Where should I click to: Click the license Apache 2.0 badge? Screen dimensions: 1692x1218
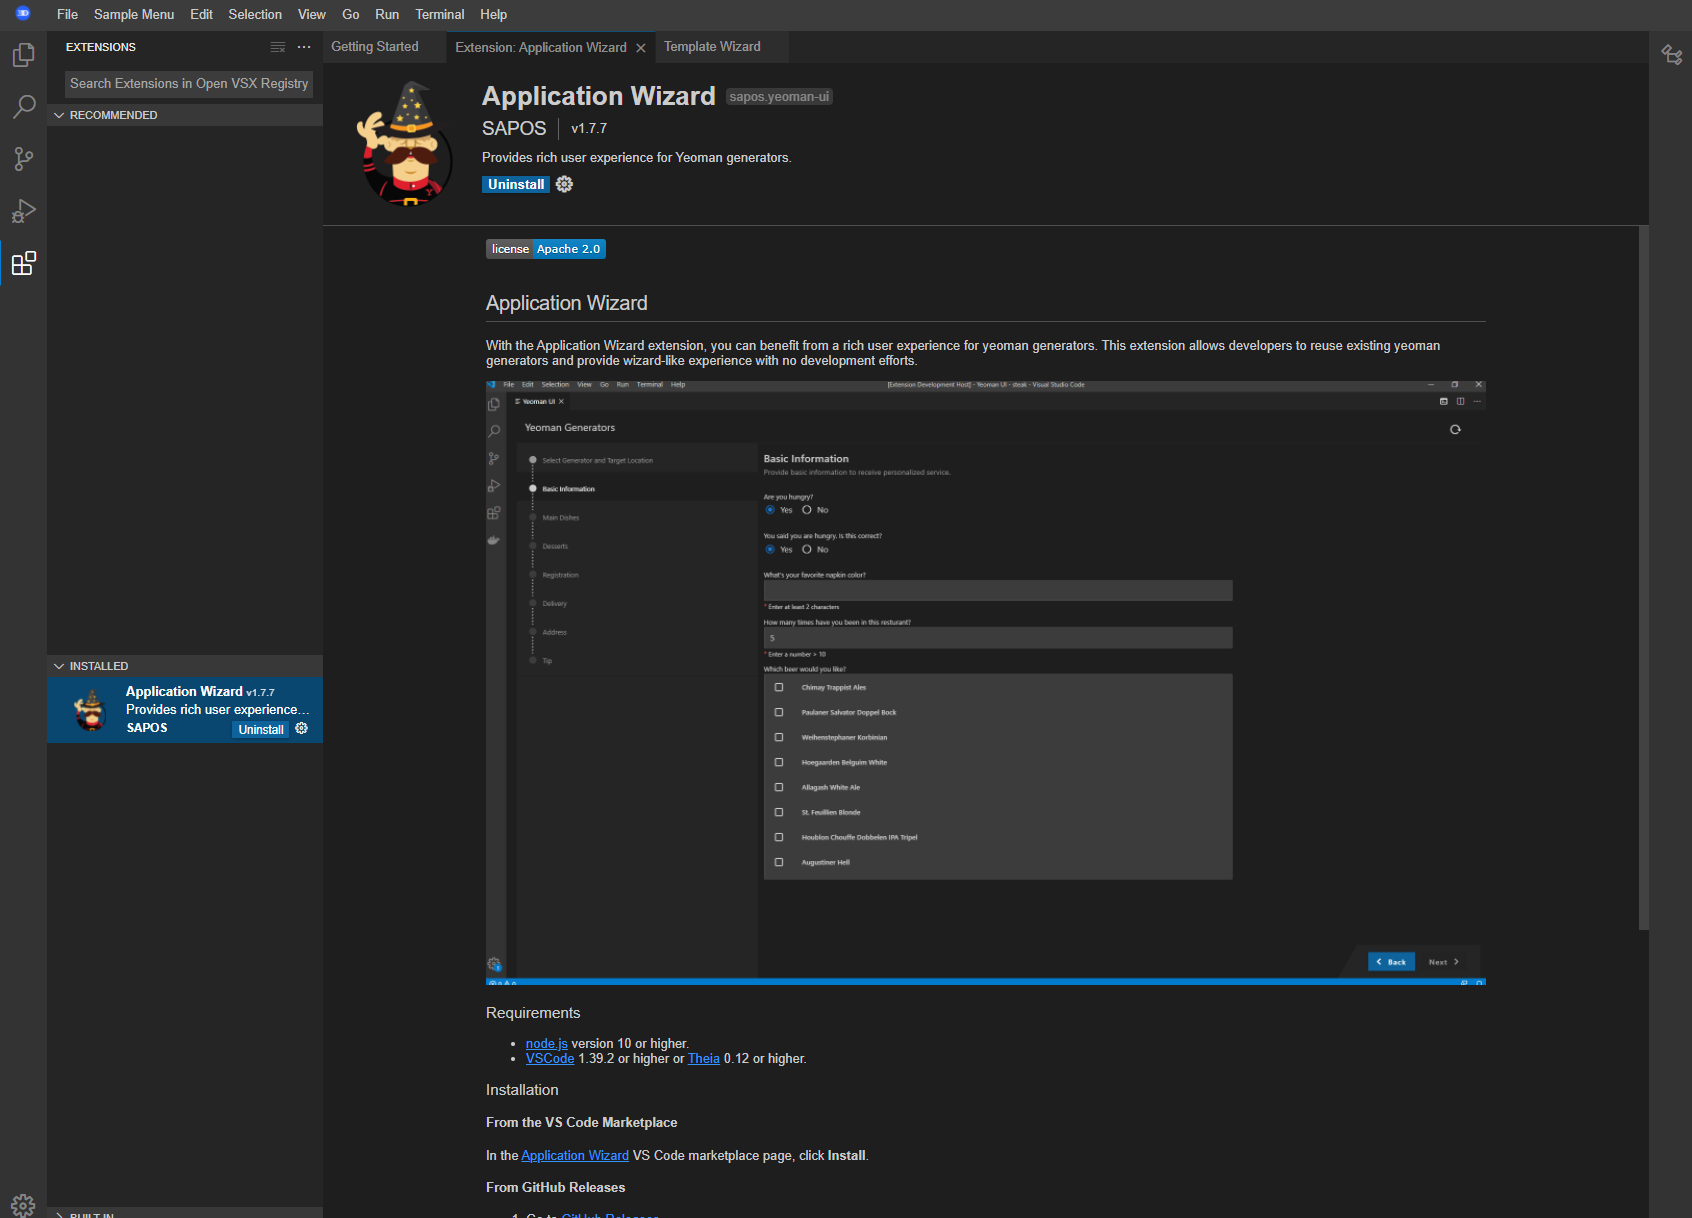click(546, 249)
